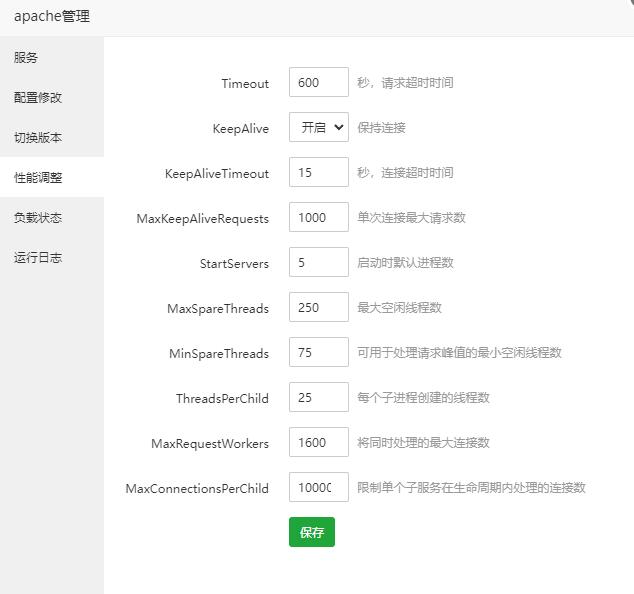Select the 性能调整 tab

[x=52, y=177]
